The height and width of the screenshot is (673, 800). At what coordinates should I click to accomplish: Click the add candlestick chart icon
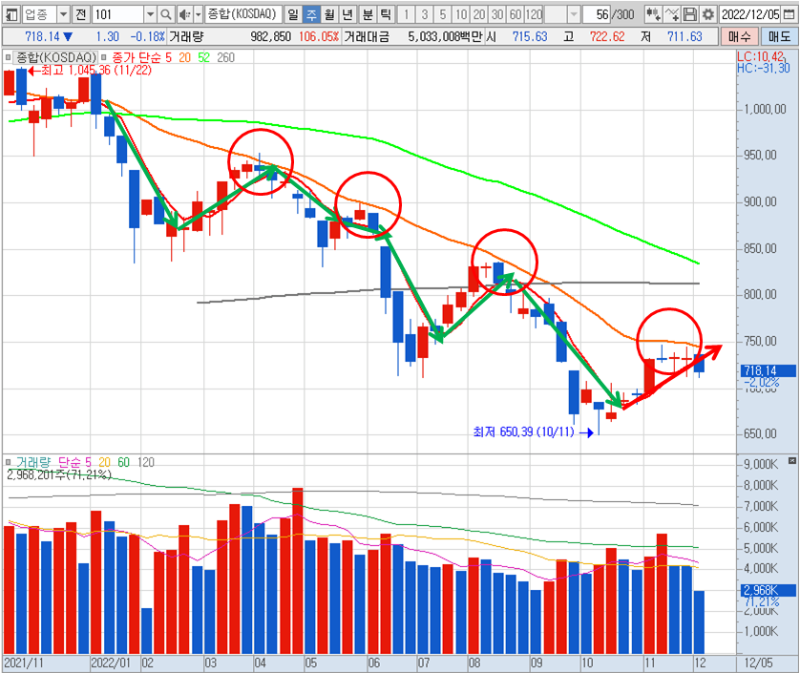coord(653,14)
